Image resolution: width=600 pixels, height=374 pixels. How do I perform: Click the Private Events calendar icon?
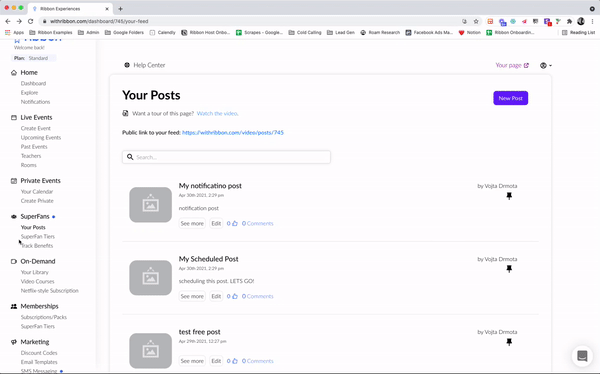pos(14,181)
